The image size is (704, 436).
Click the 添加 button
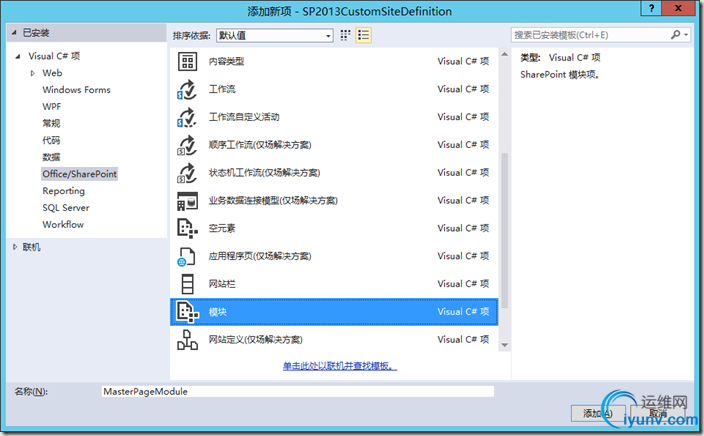point(598,413)
